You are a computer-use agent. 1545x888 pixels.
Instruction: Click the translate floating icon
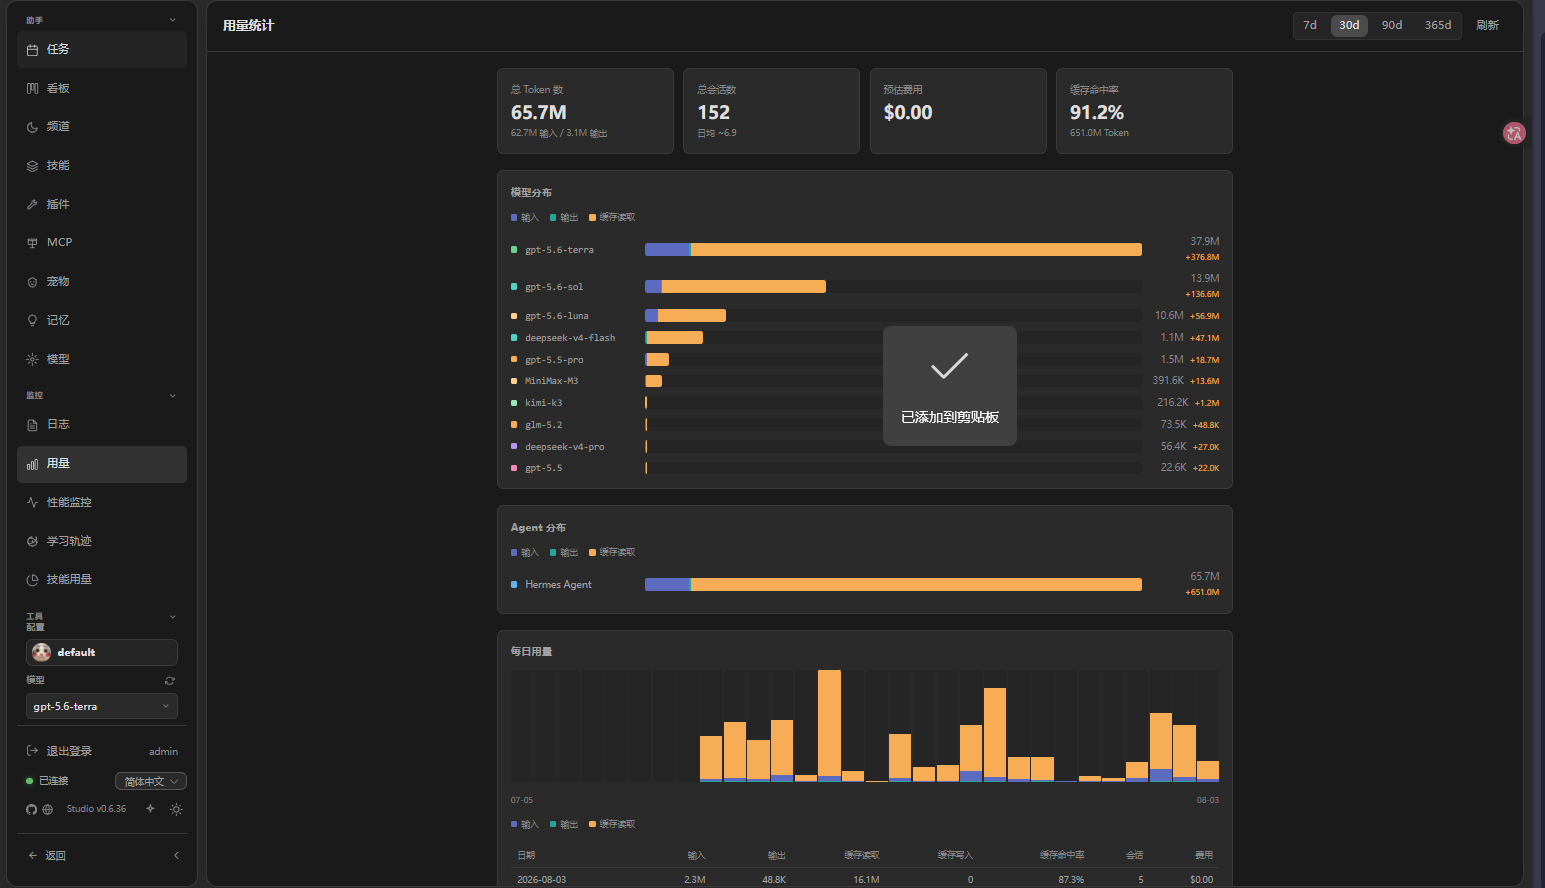tap(1514, 133)
